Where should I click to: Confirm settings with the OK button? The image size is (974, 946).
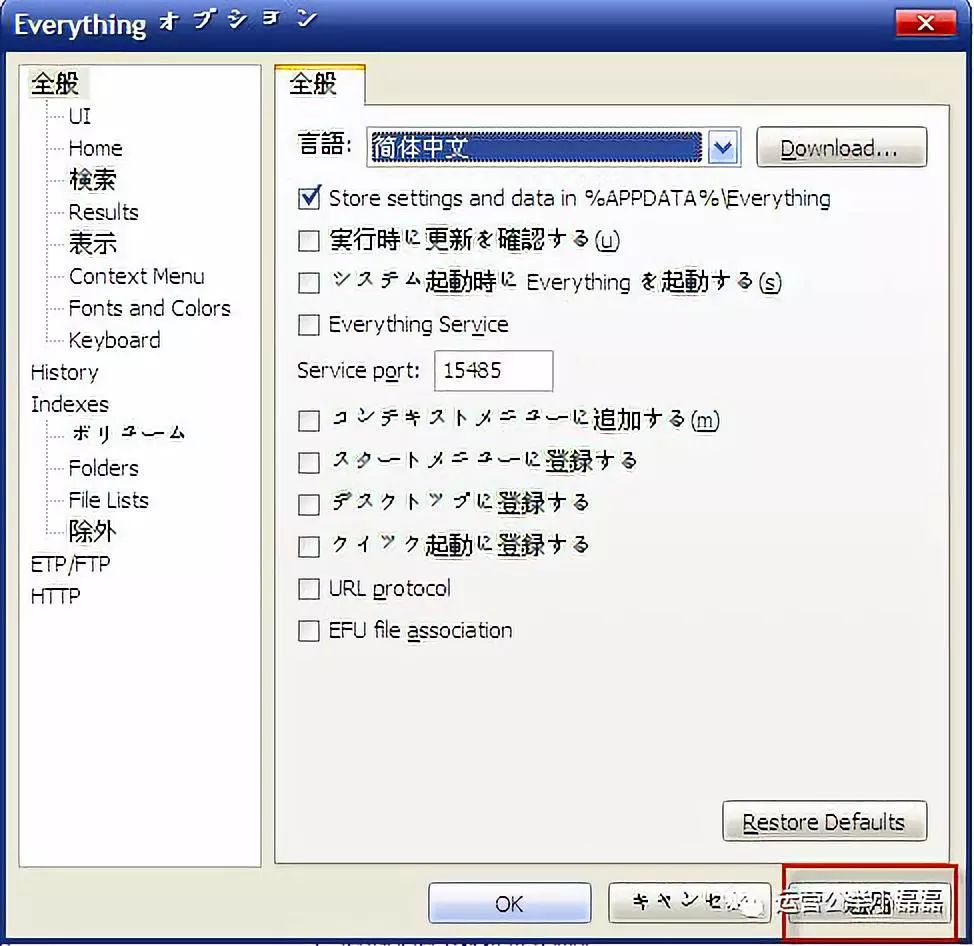point(509,903)
